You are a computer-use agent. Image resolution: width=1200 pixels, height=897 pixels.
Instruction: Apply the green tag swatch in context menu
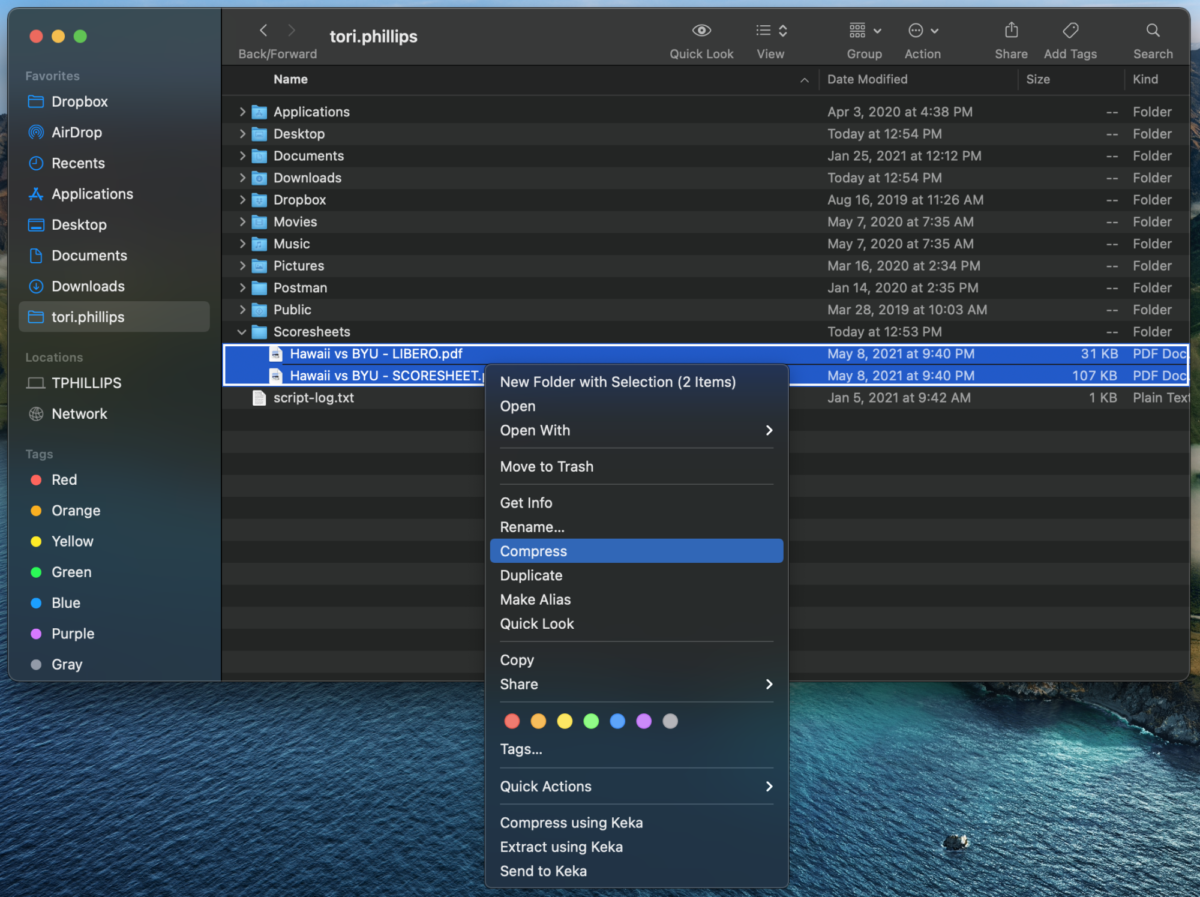click(591, 720)
